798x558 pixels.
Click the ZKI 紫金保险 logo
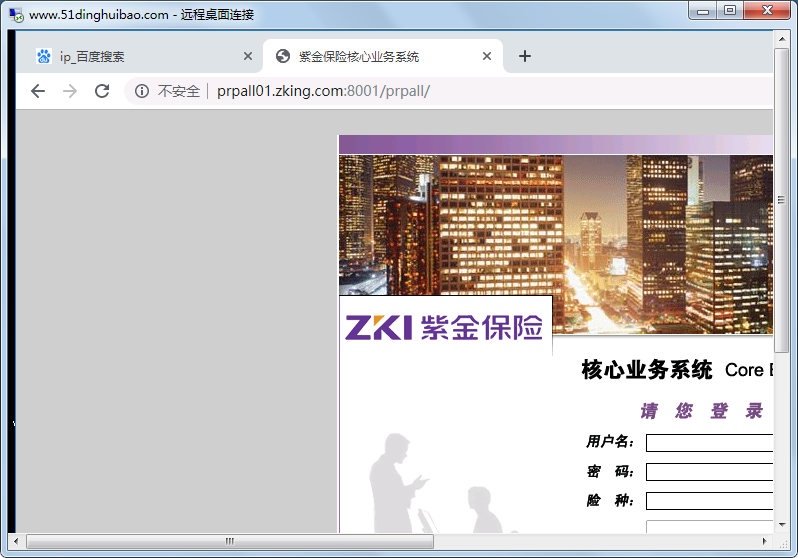click(x=444, y=327)
